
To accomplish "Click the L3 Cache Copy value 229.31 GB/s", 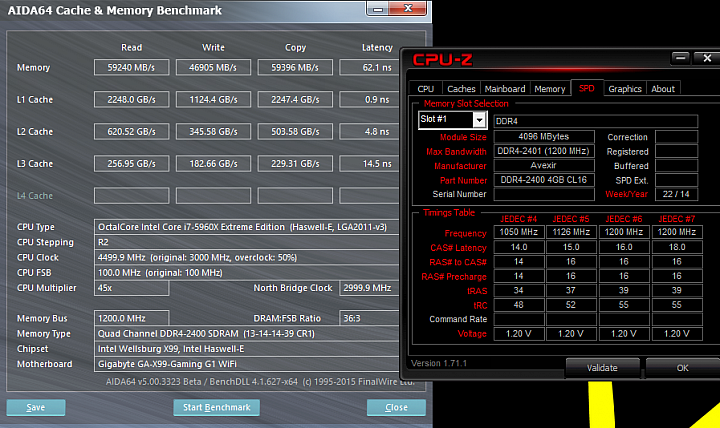I will tap(295, 163).
